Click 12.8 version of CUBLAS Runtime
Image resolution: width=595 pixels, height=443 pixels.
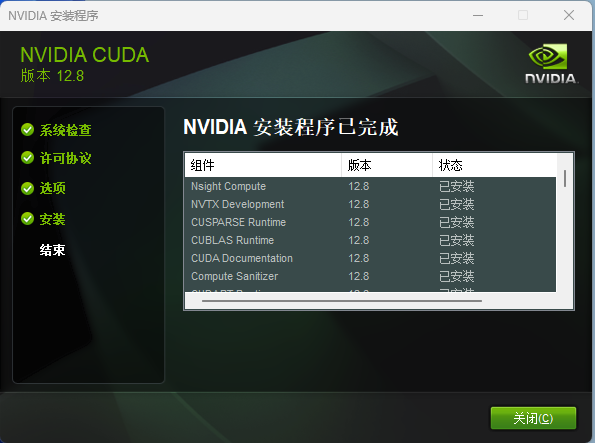359,240
